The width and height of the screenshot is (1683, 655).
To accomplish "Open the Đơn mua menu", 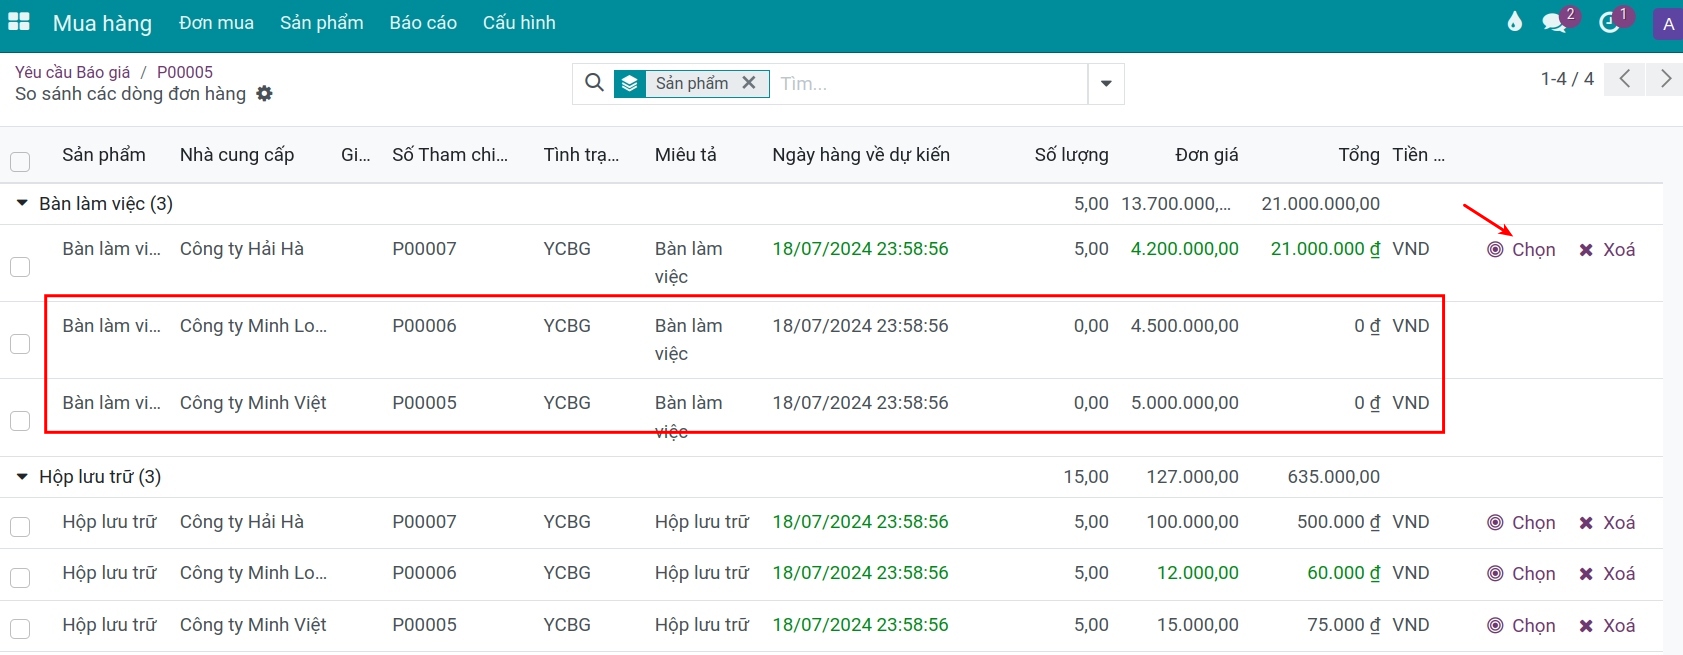I will click(x=216, y=23).
